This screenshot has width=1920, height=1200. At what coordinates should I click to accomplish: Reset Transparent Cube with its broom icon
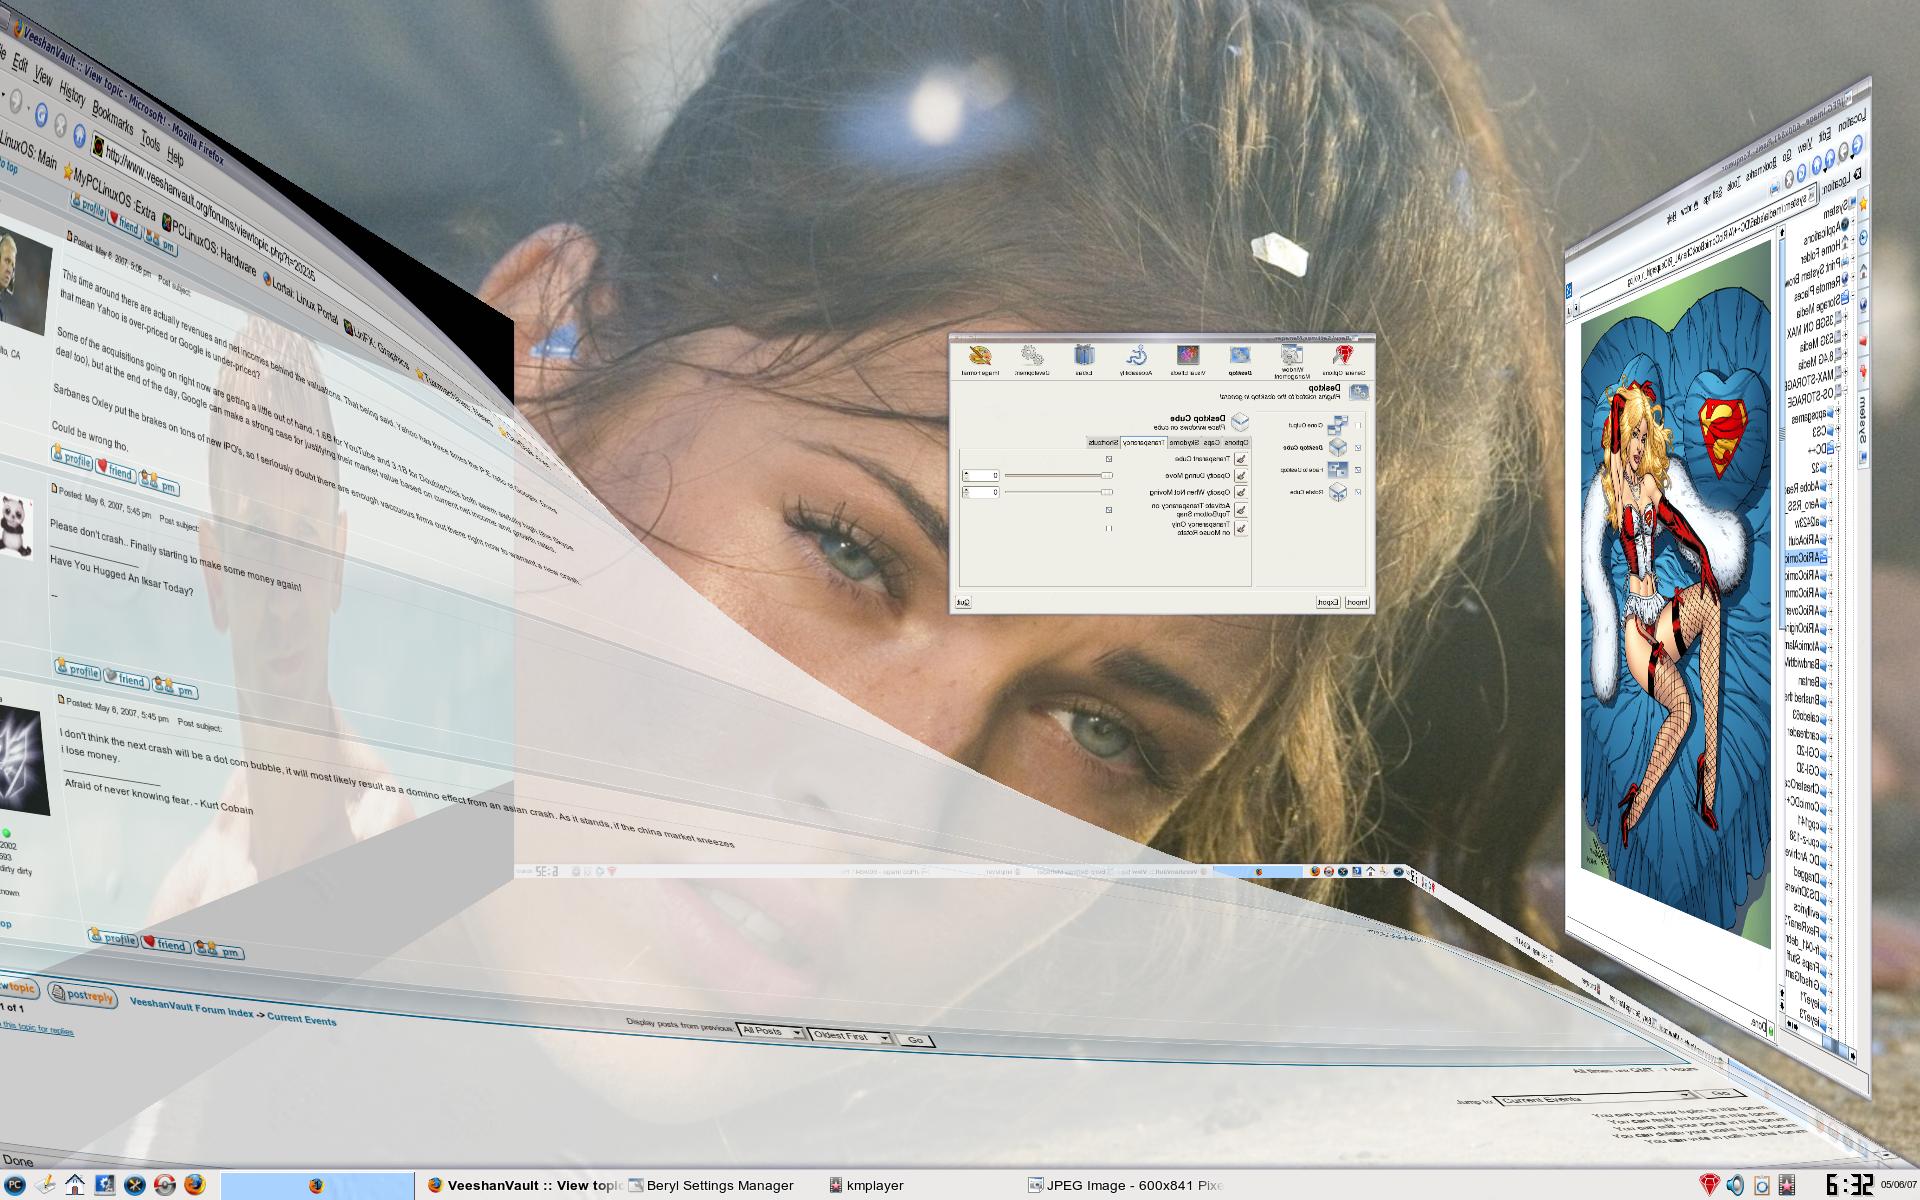point(1241,459)
